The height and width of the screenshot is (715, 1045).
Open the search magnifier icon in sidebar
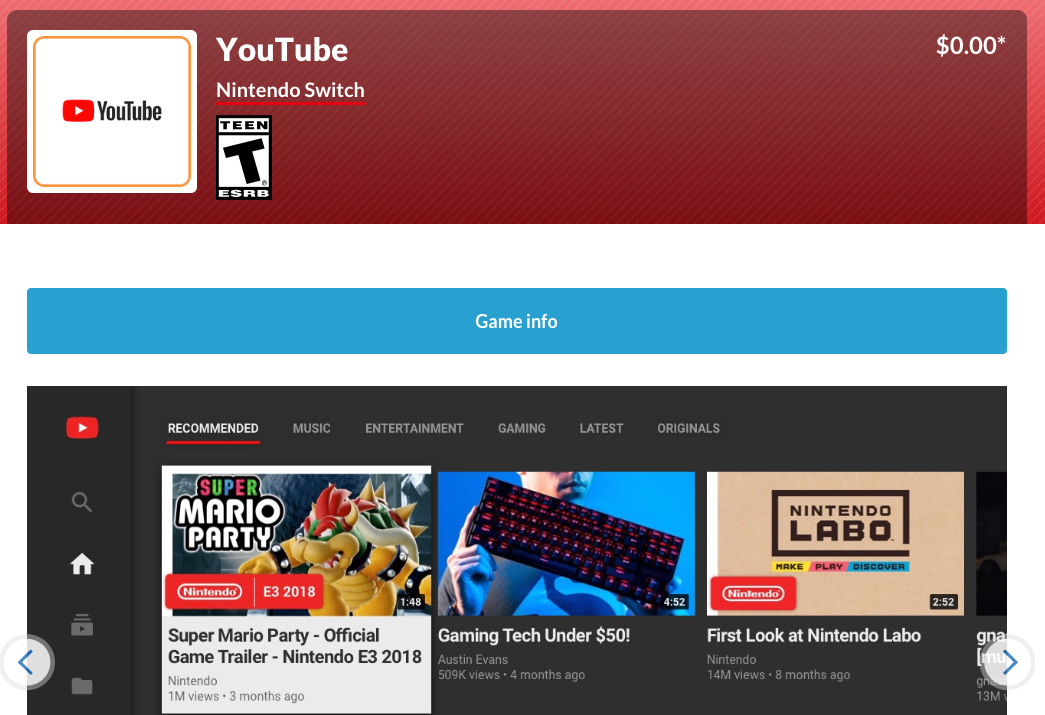[82, 502]
